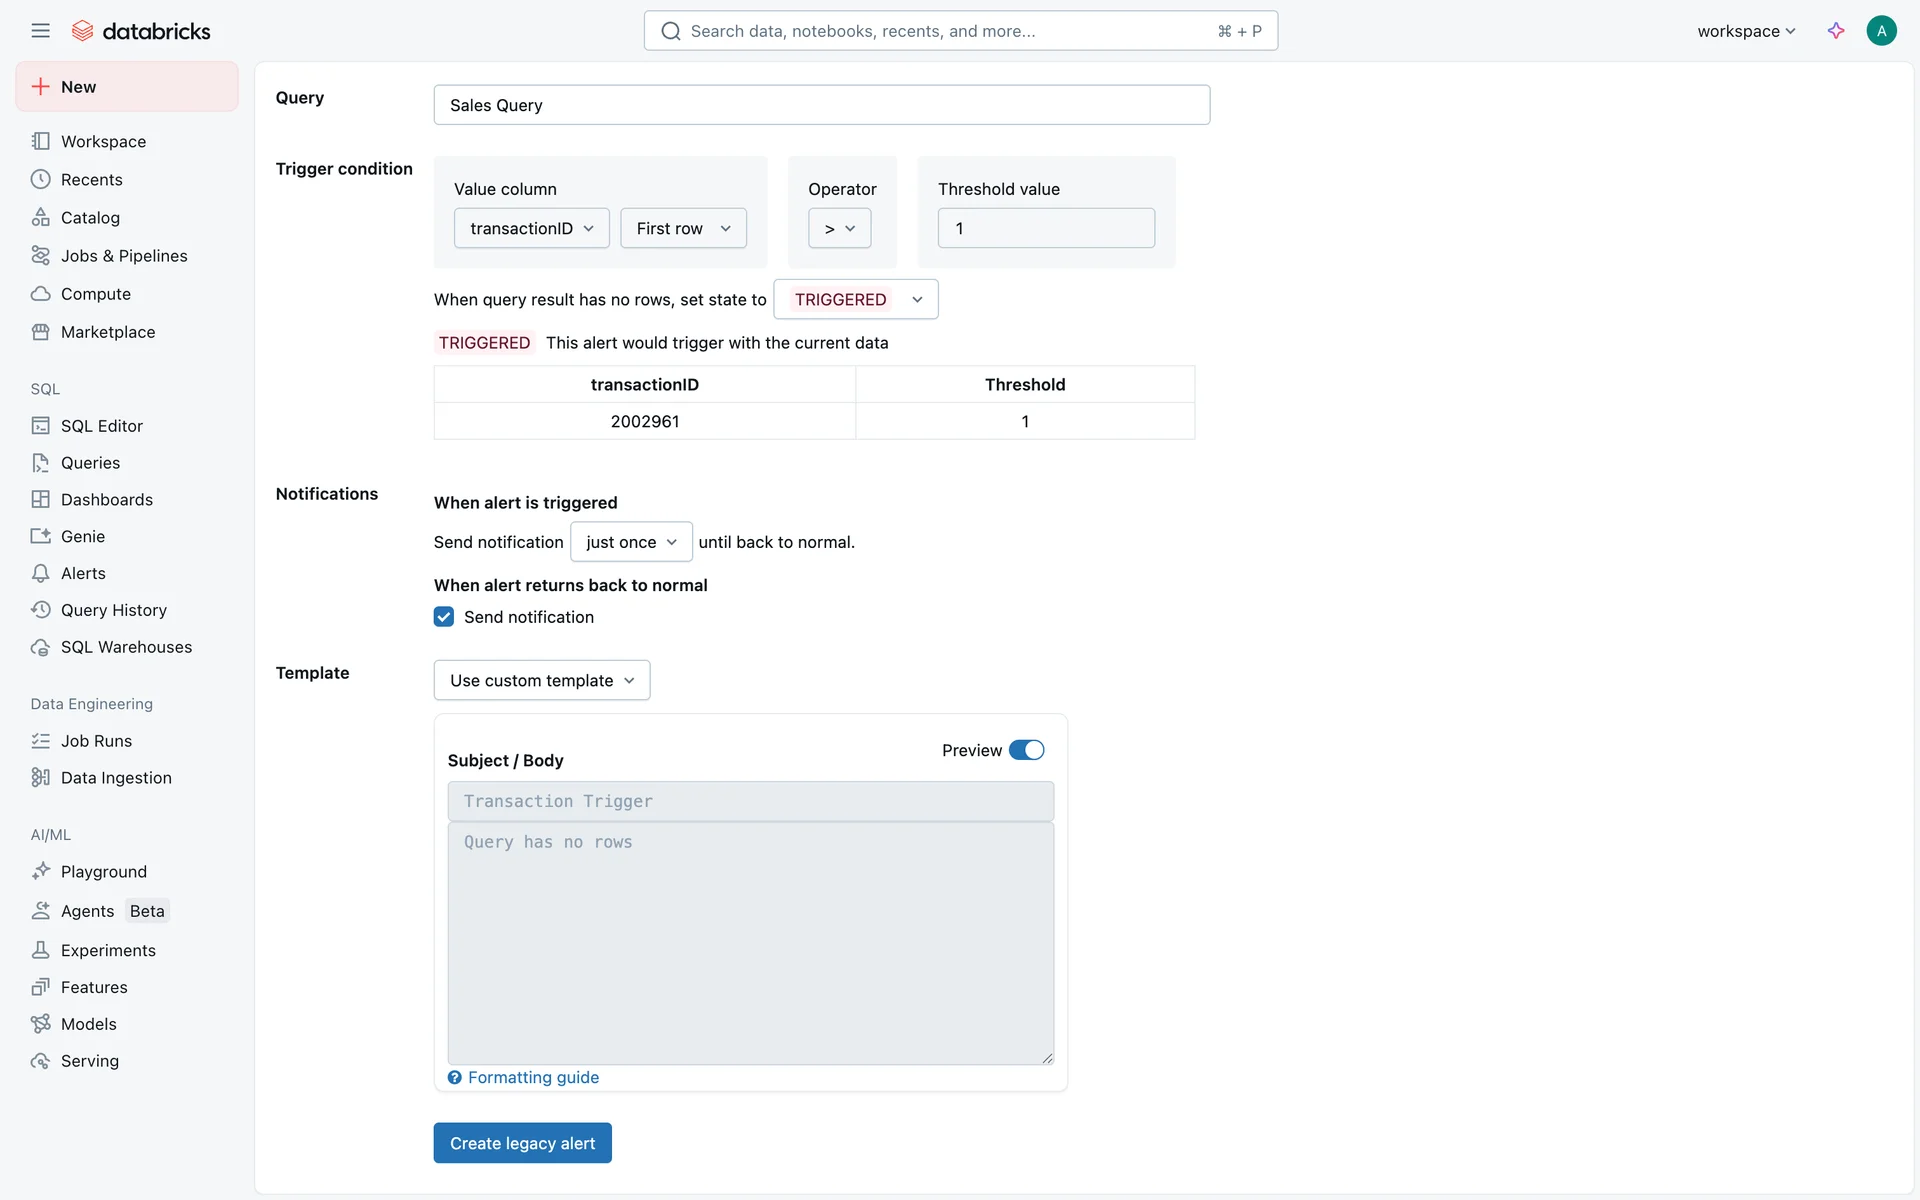Open the Catalog sidebar icon
Screen dimensions: 1920x1200
tap(40, 217)
